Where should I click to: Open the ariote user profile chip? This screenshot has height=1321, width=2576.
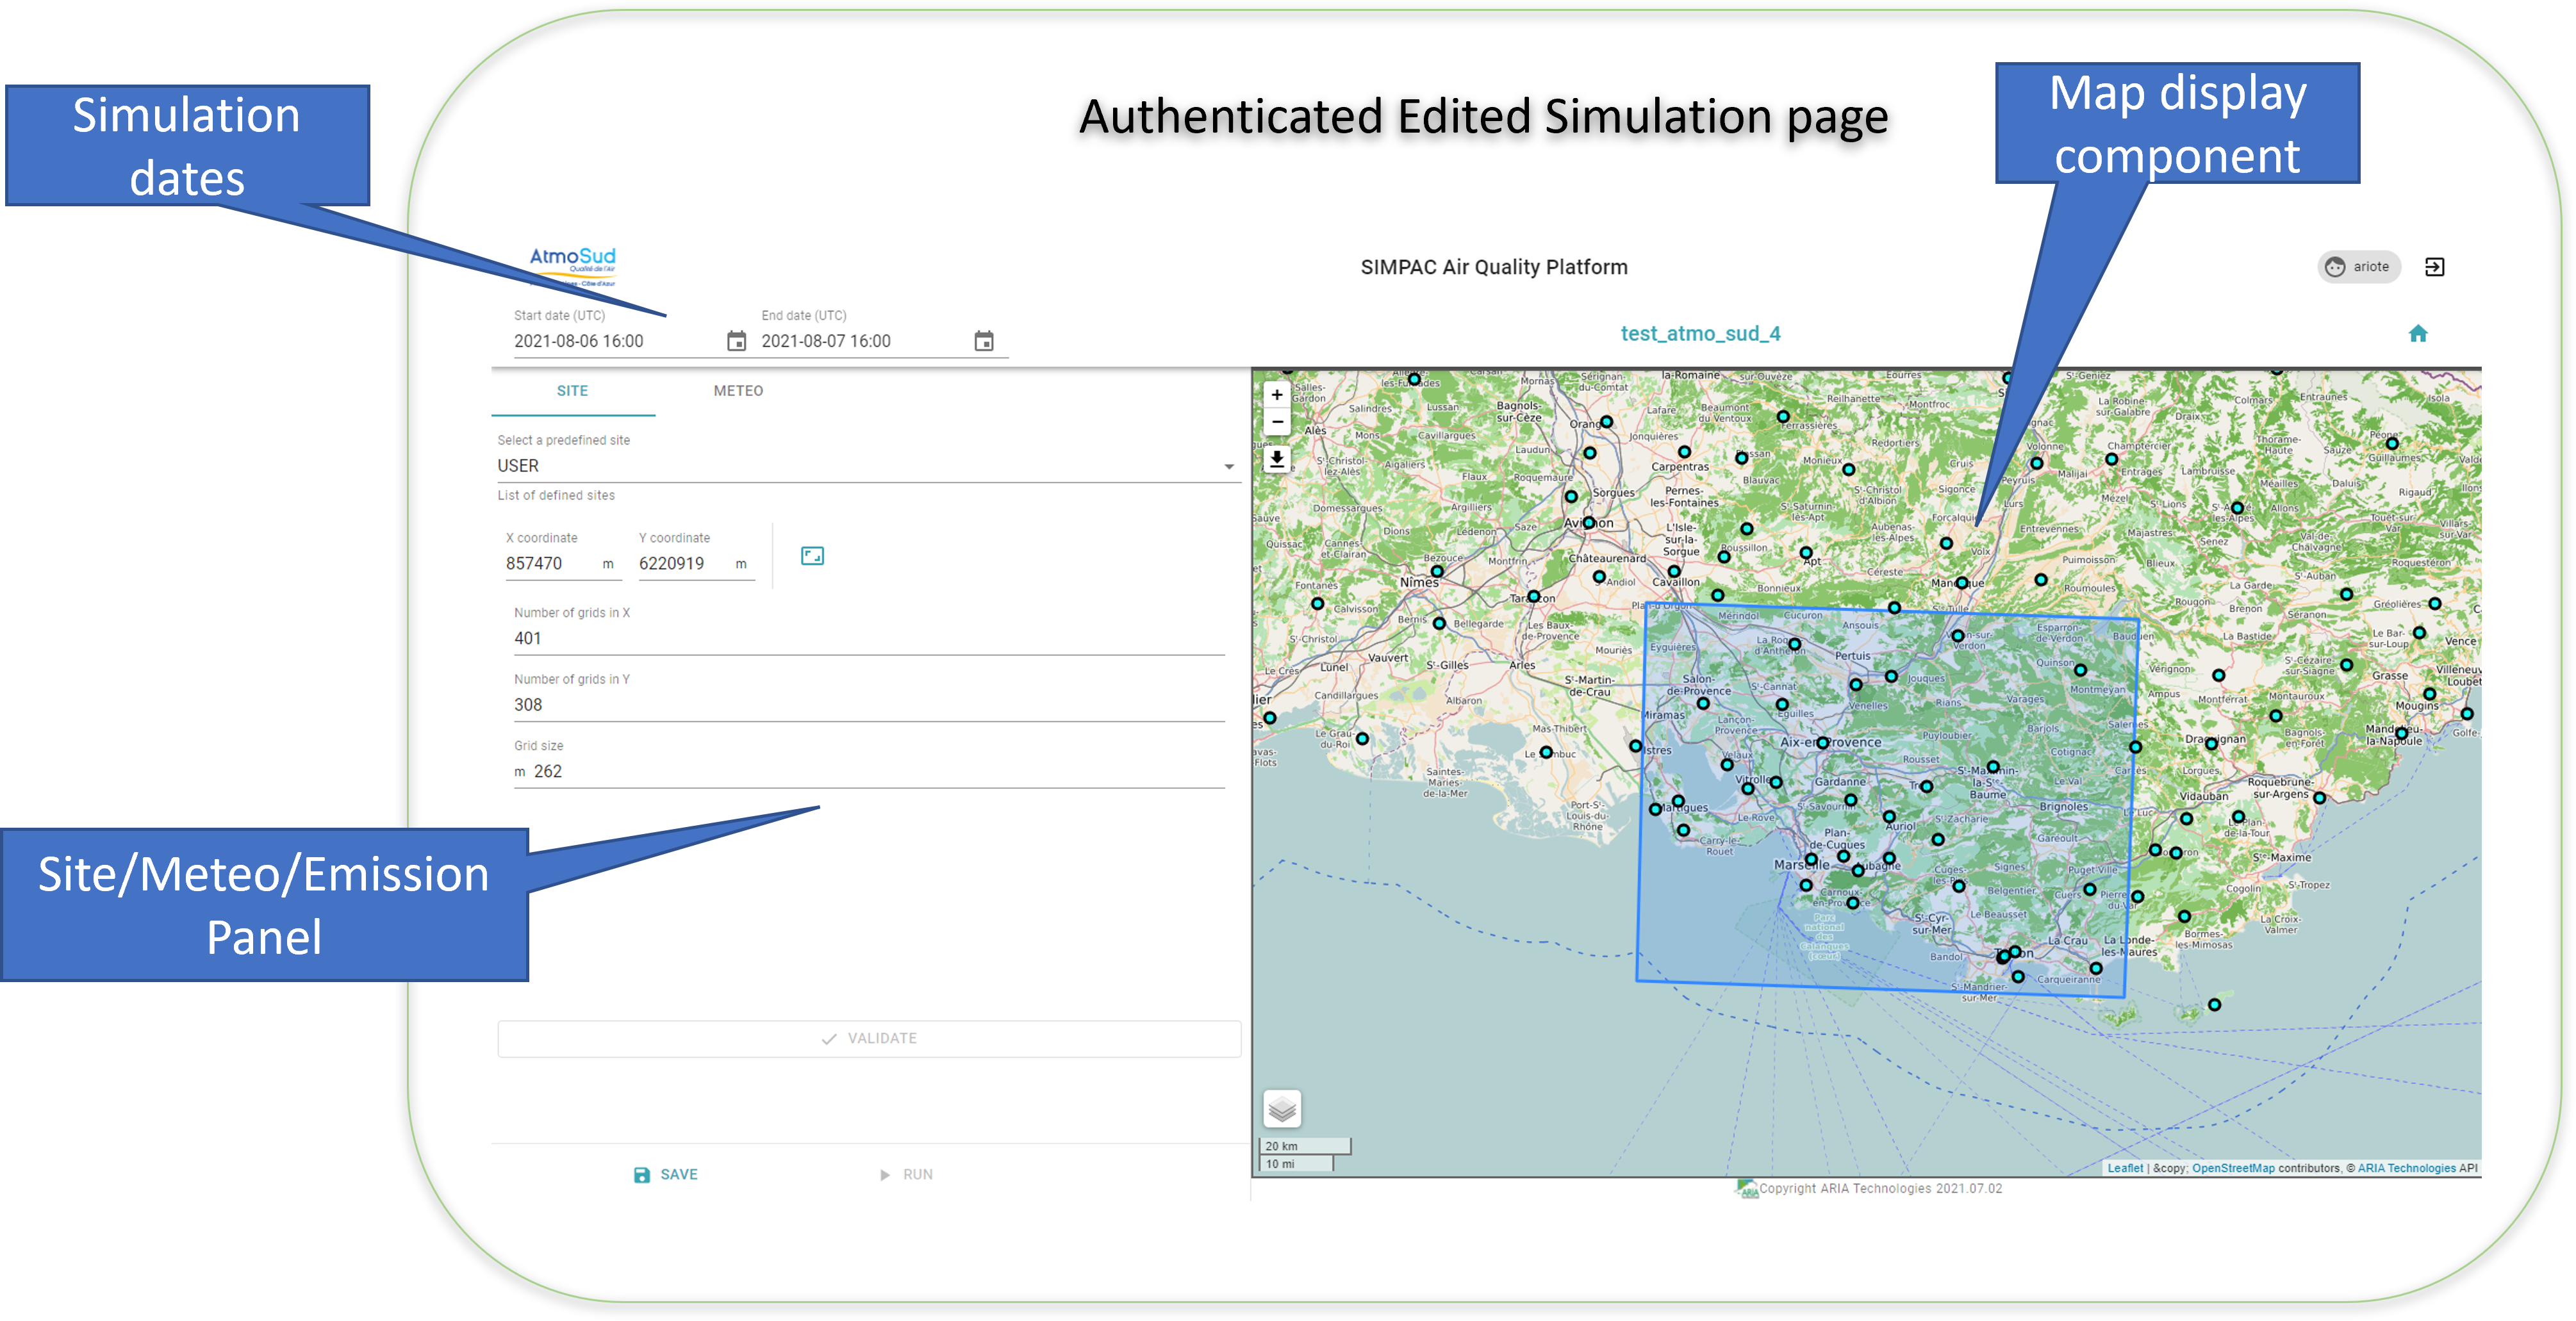point(2358,267)
